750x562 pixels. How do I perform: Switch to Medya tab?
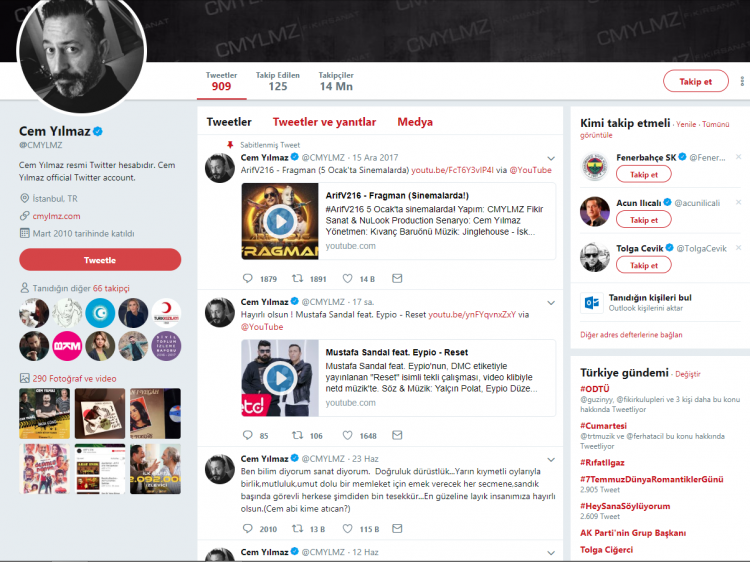pyautogui.click(x=415, y=122)
